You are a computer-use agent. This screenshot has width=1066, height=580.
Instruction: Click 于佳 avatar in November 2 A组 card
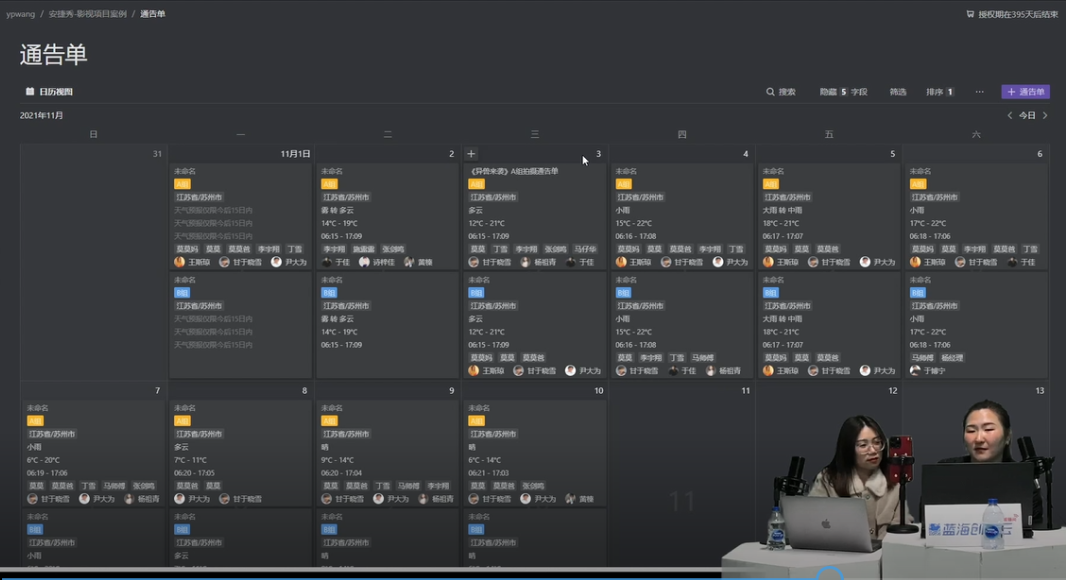(327, 262)
